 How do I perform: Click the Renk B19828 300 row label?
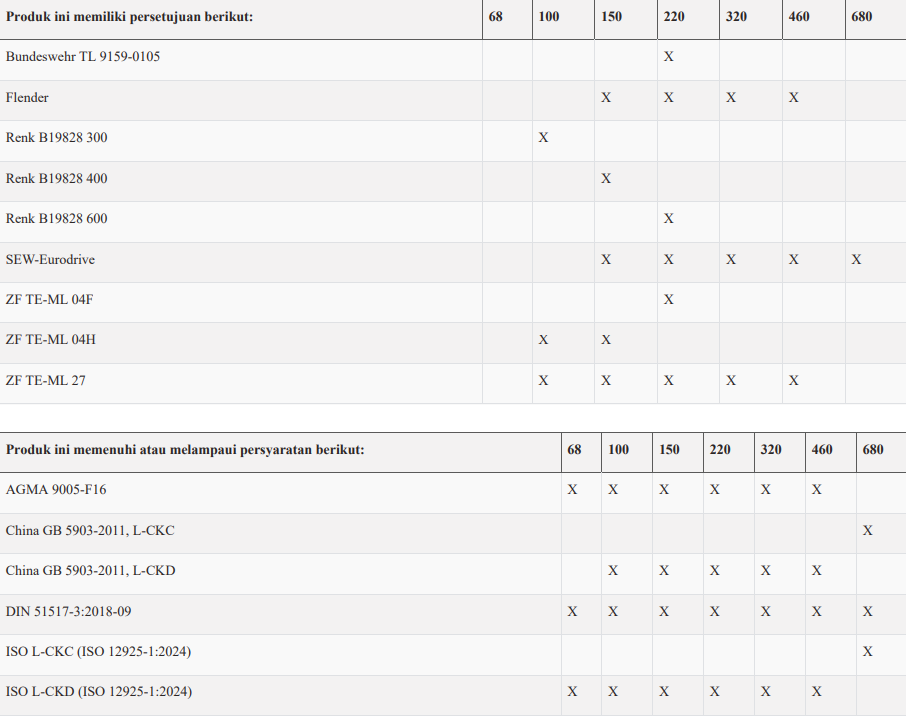tap(57, 138)
